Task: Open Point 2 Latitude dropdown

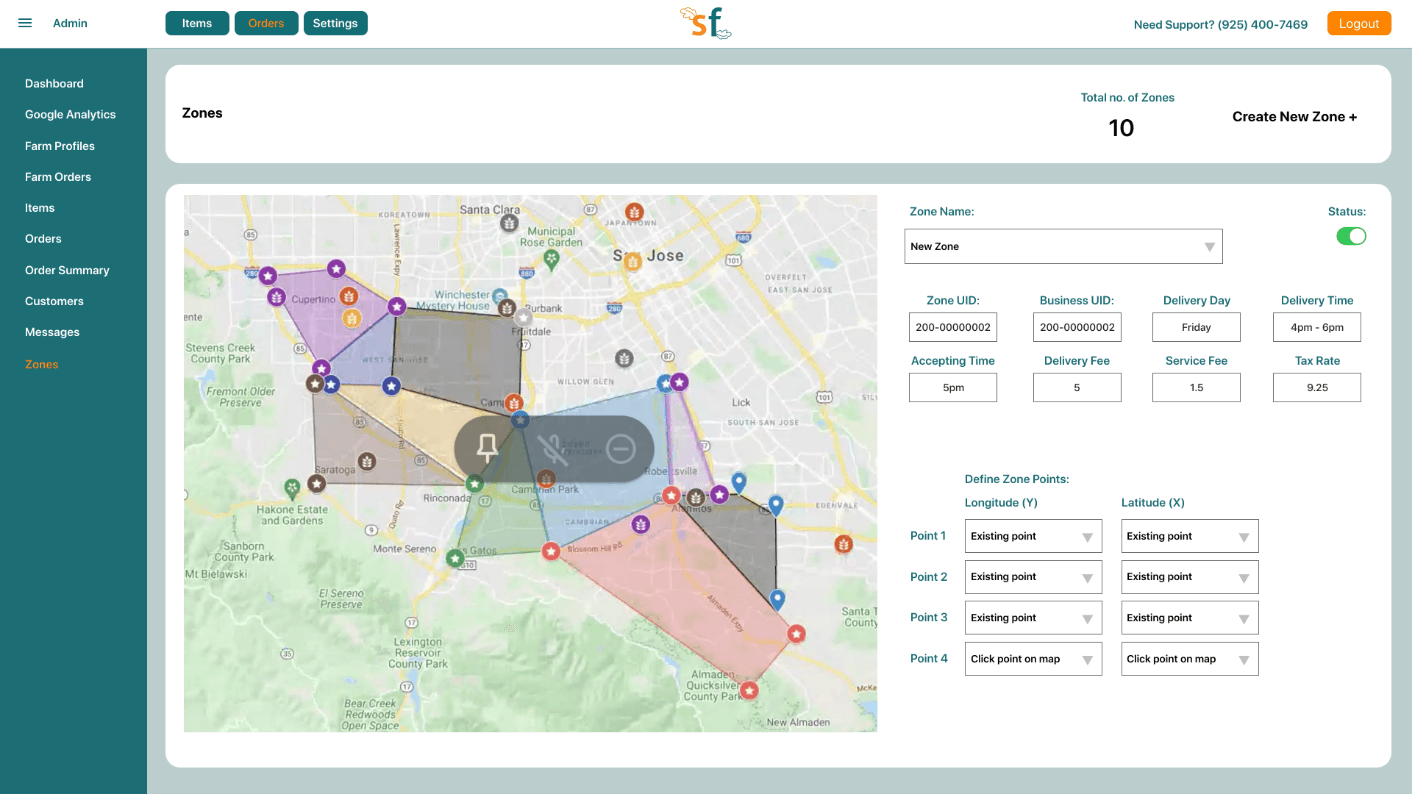Action: pyautogui.click(x=1190, y=577)
